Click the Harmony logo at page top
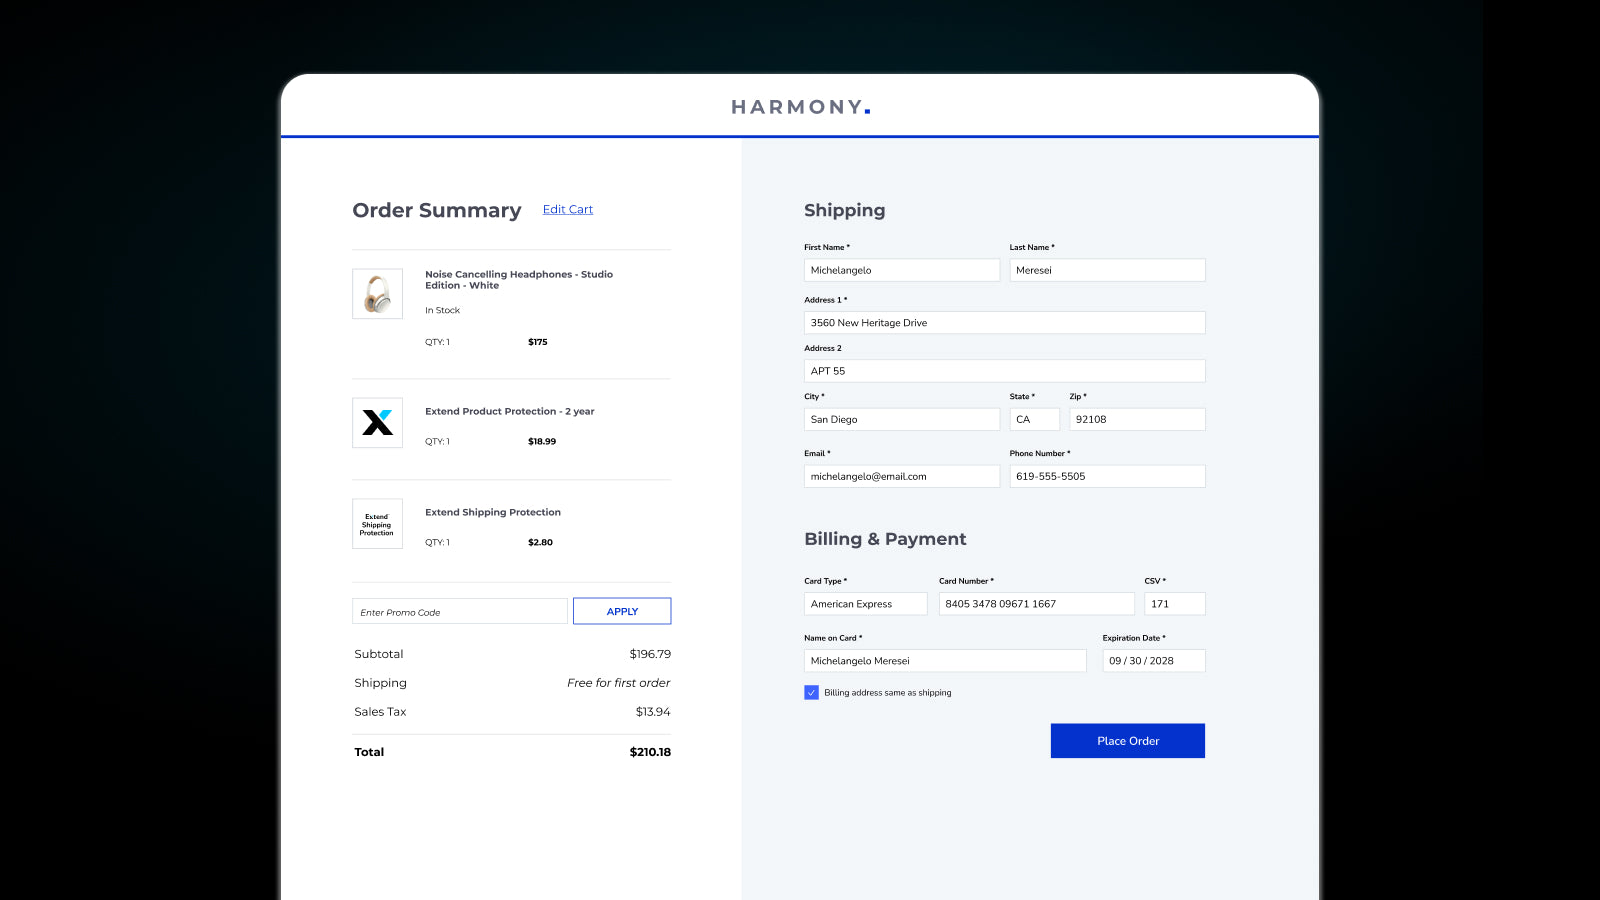The width and height of the screenshot is (1600, 900). point(799,106)
